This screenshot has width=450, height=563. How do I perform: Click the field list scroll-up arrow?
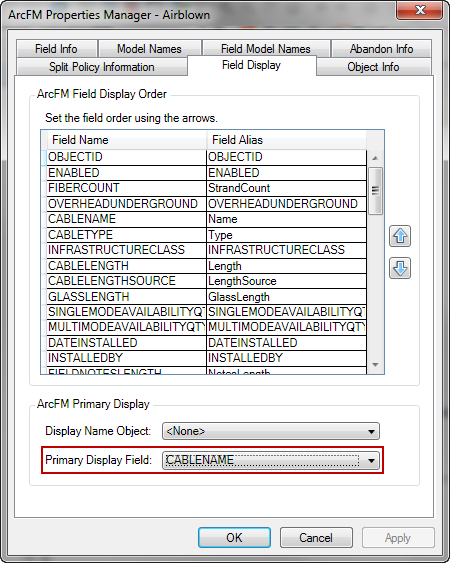tap(375, 158)
